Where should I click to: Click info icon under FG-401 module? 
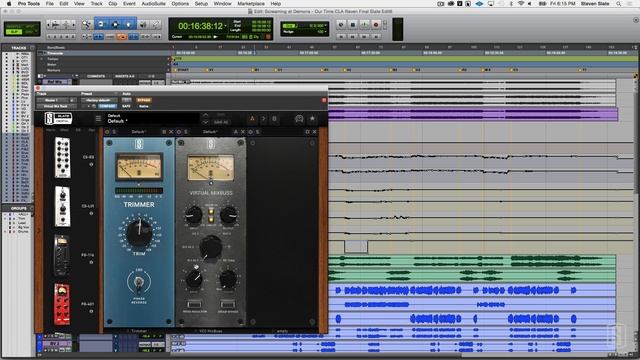[x=91, y=311]
